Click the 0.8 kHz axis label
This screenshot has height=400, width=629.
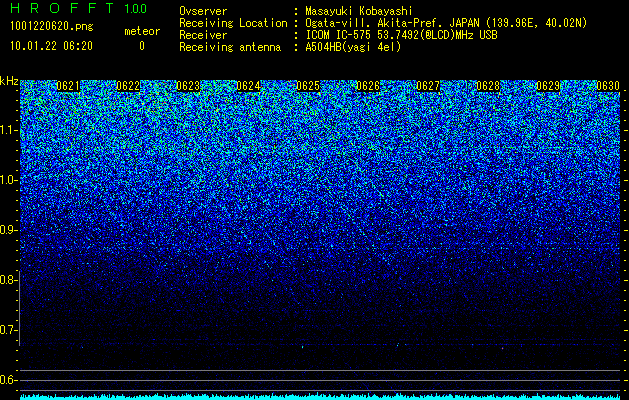8,280
